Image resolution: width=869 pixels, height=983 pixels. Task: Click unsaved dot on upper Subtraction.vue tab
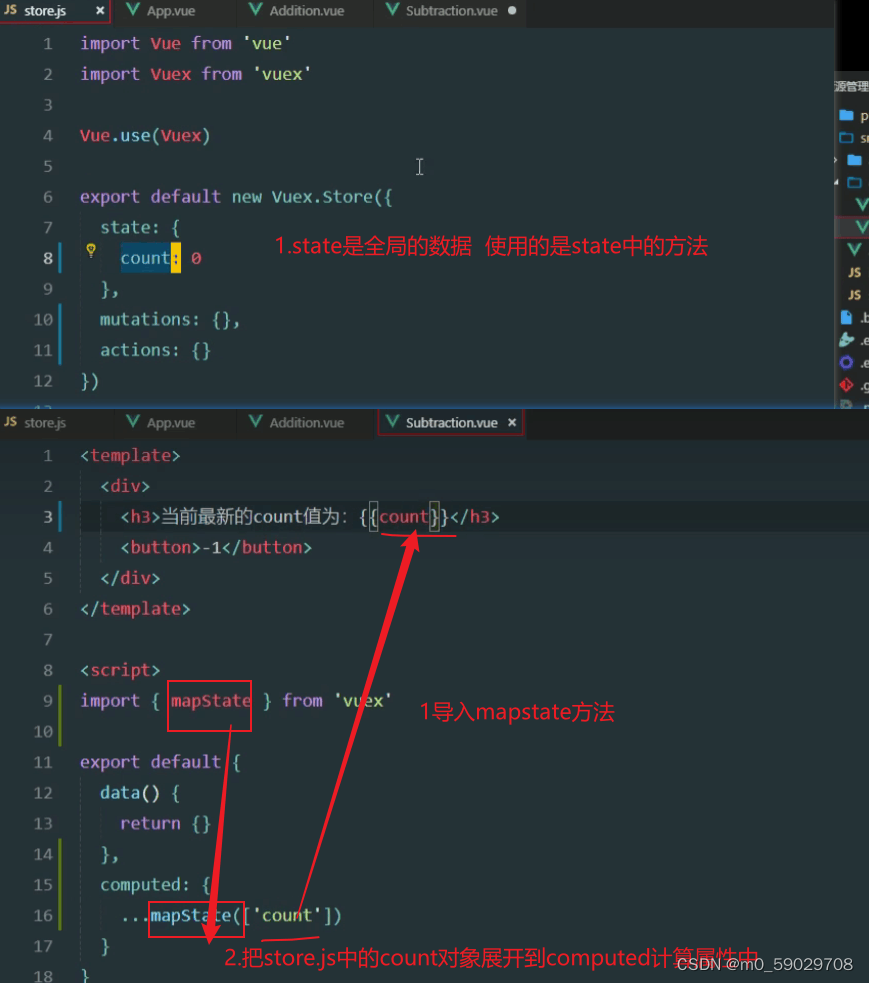(x=512, y=11)
